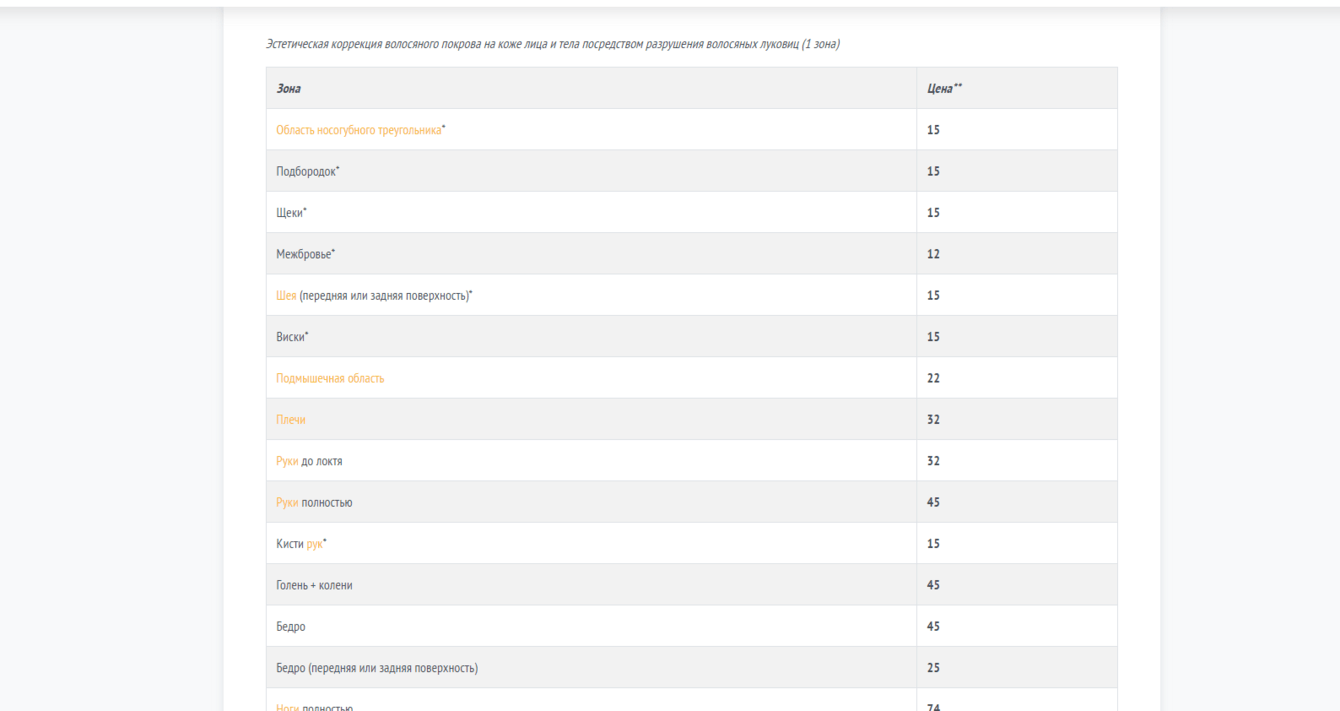Viewport: 1340px width, 711px height.
Task: Follow the "Шея" link
Action: pos(286,296)
